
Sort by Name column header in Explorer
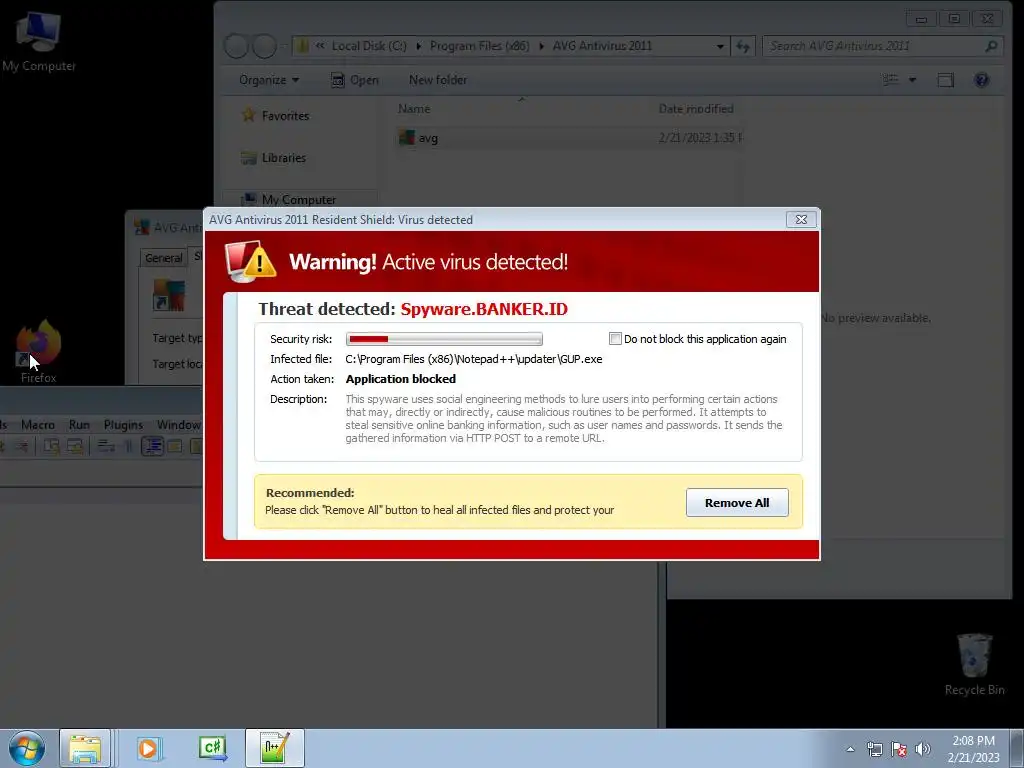(x=414, y=108)
